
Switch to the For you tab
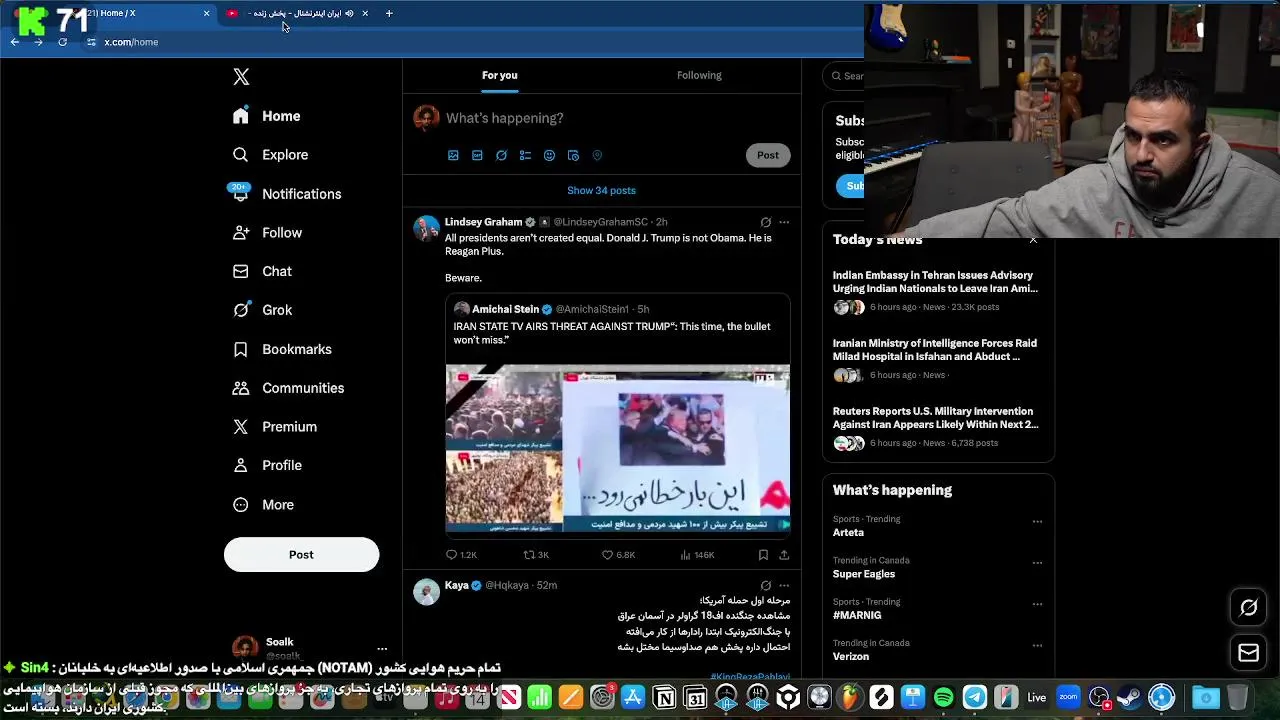click(x=499, y=75)
